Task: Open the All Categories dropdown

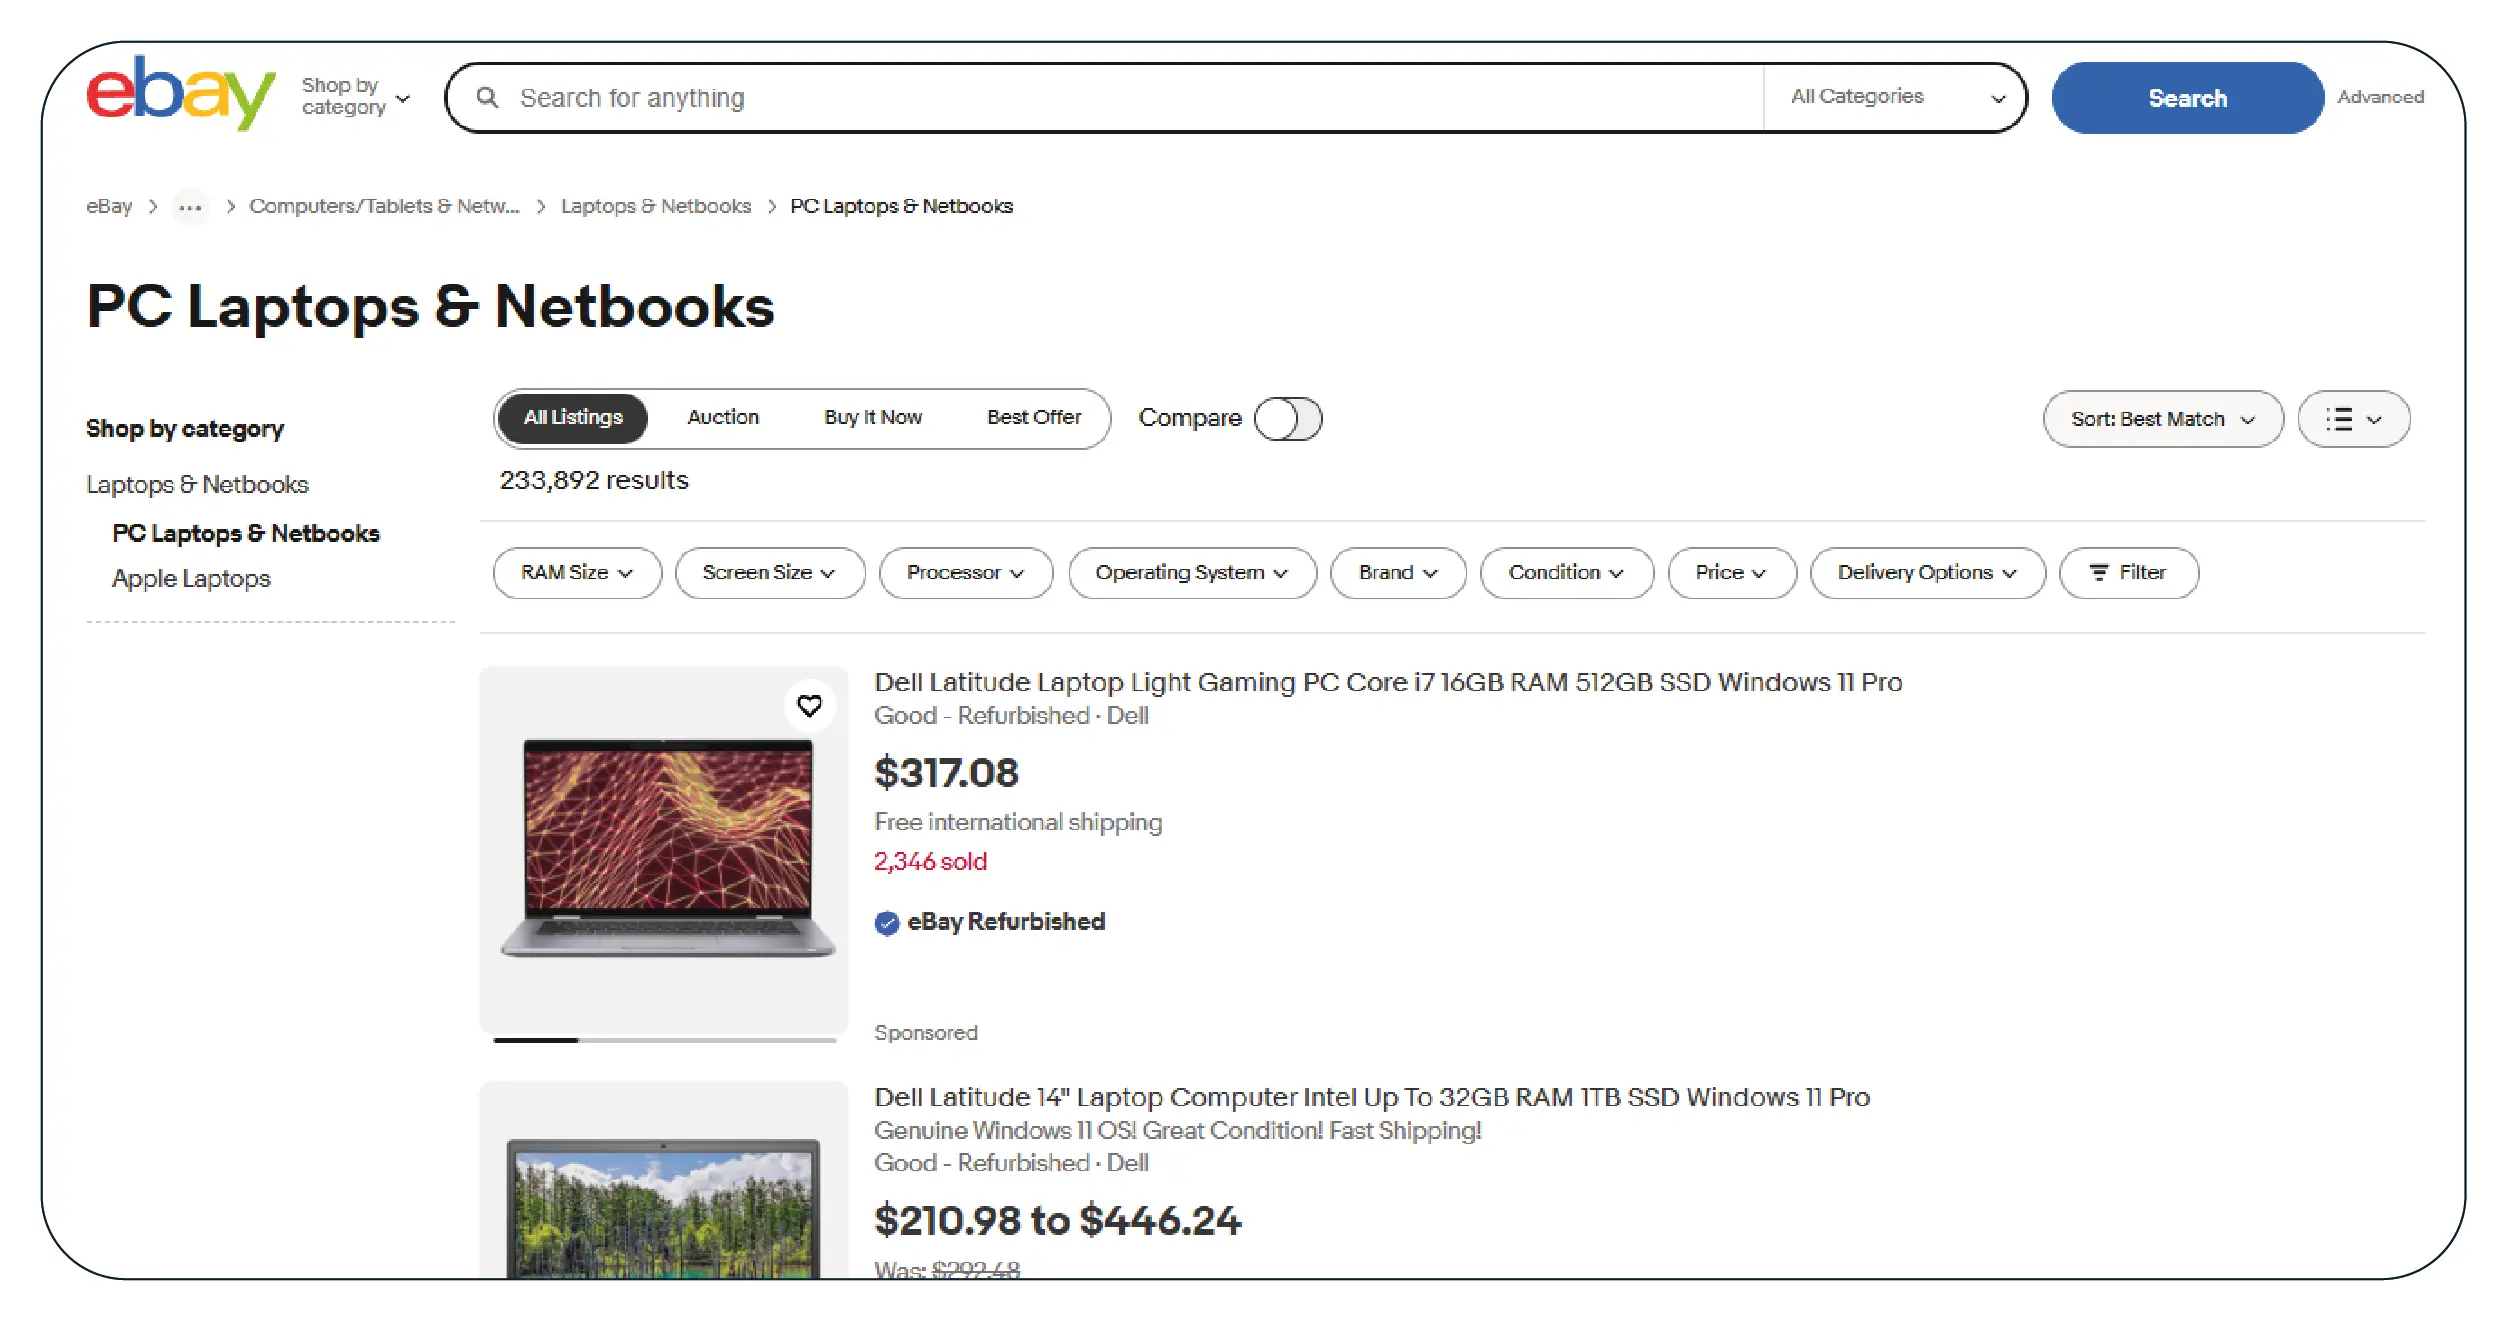Action: (1896, 98)
